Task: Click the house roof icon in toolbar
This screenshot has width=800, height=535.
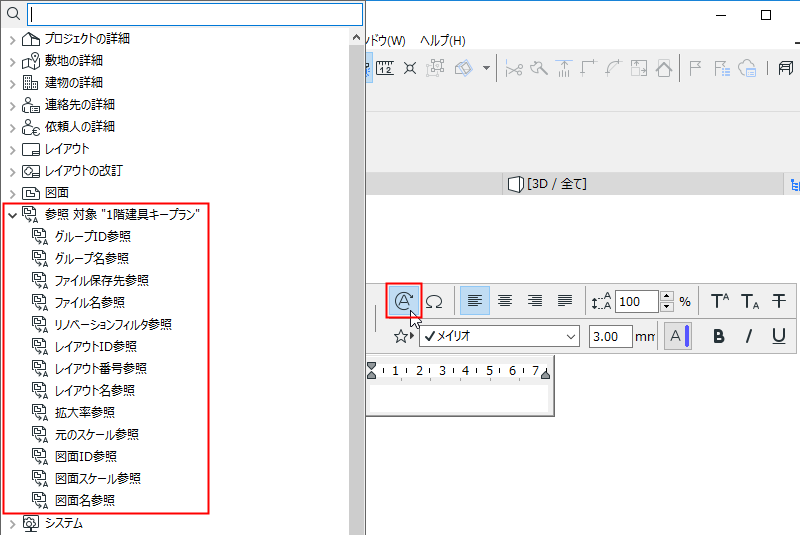Action: click(664, 68)
